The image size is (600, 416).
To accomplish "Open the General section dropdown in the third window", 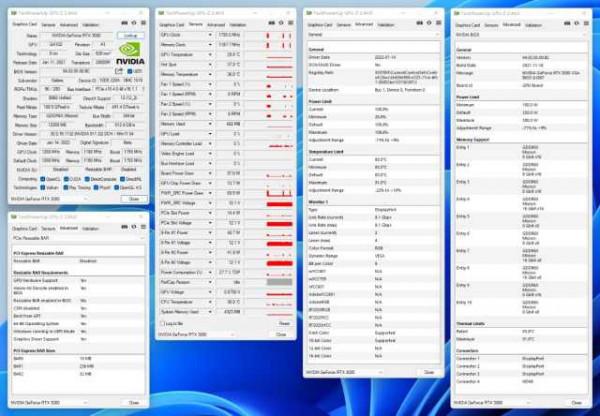I will (x=438, y=34).
